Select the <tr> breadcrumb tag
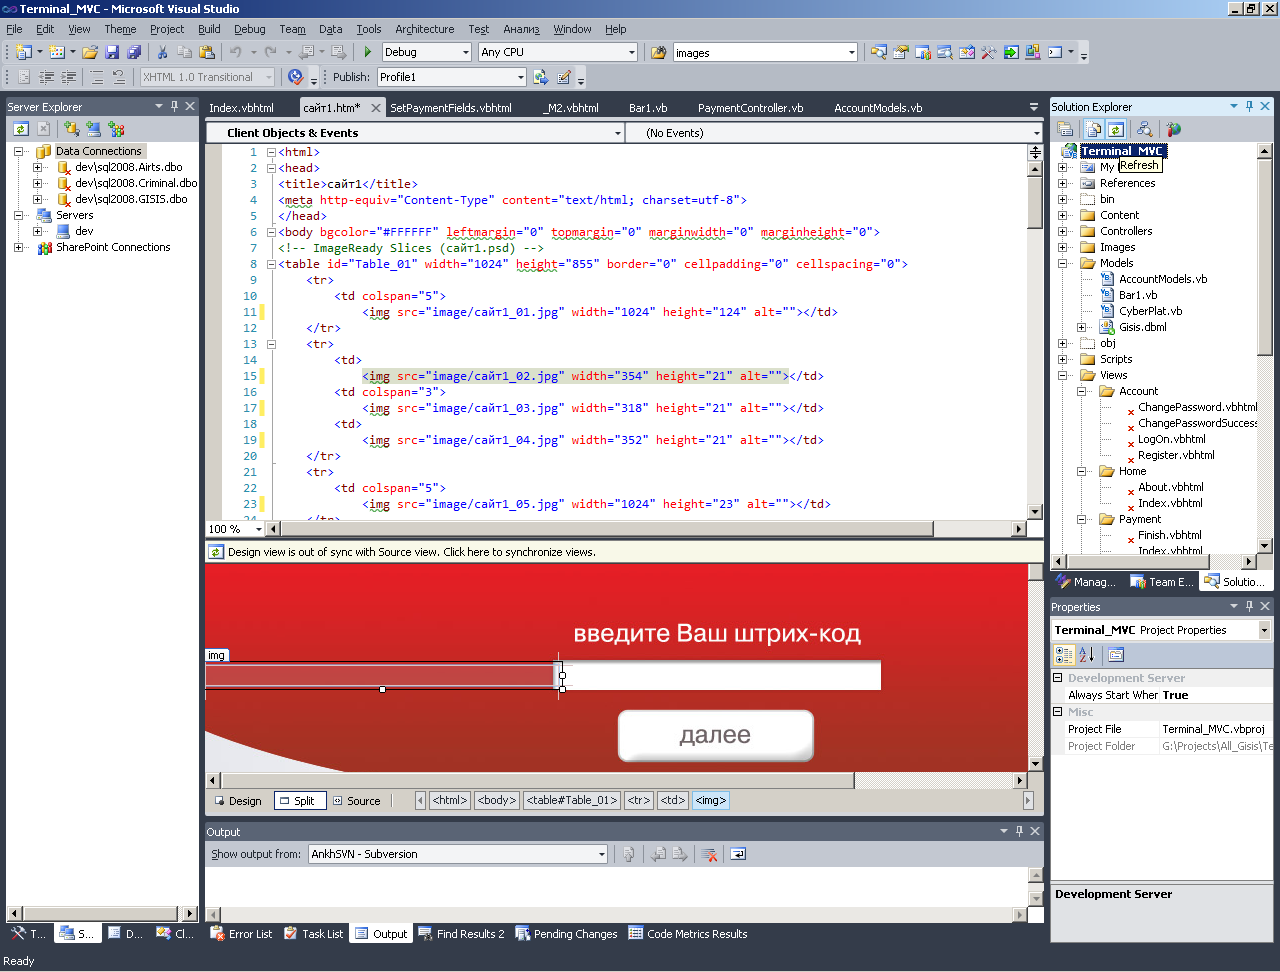This screenshot has height=972, width=1280. pos(639,800)
